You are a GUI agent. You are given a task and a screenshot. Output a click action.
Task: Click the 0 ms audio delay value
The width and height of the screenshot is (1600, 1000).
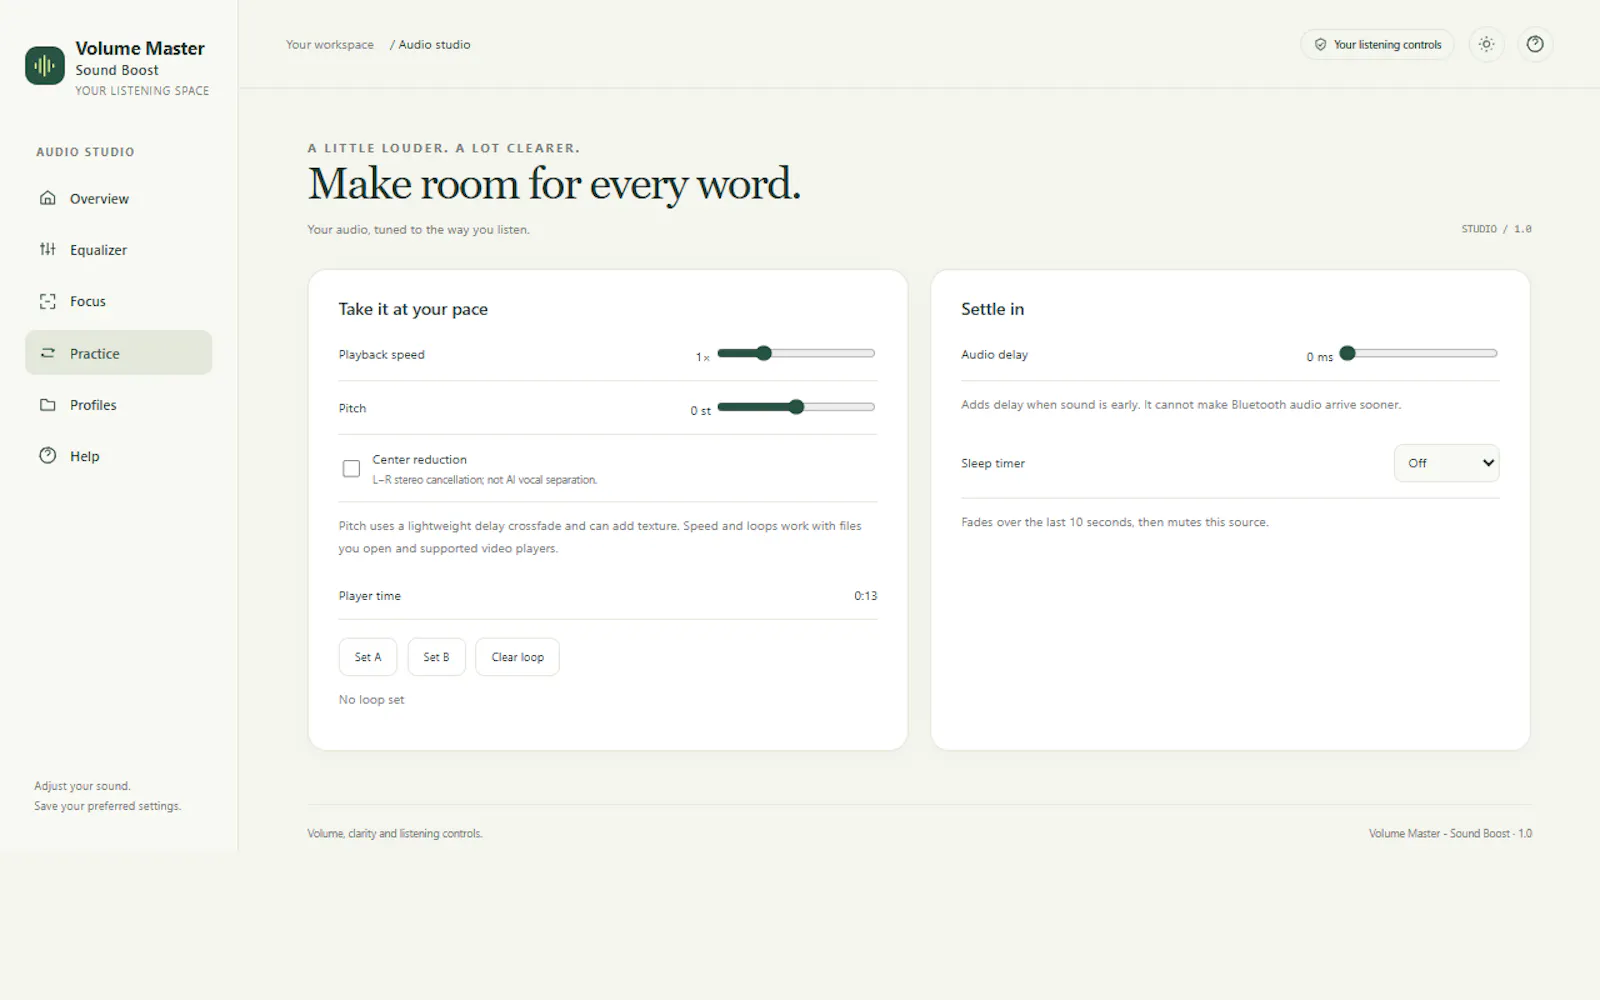click(x=1319, y=357)
